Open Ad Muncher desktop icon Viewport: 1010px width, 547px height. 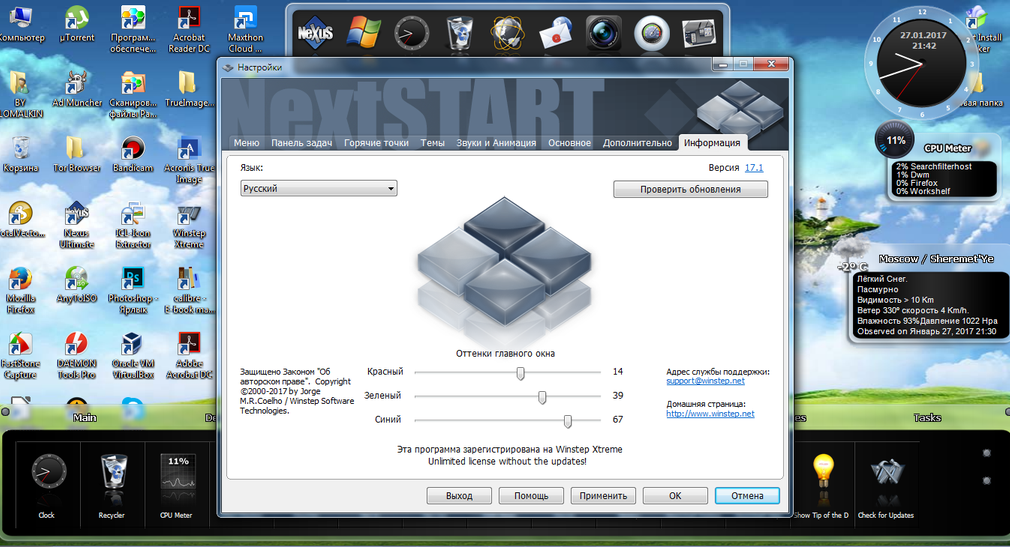pyautogui.click(x=77, y=89)
